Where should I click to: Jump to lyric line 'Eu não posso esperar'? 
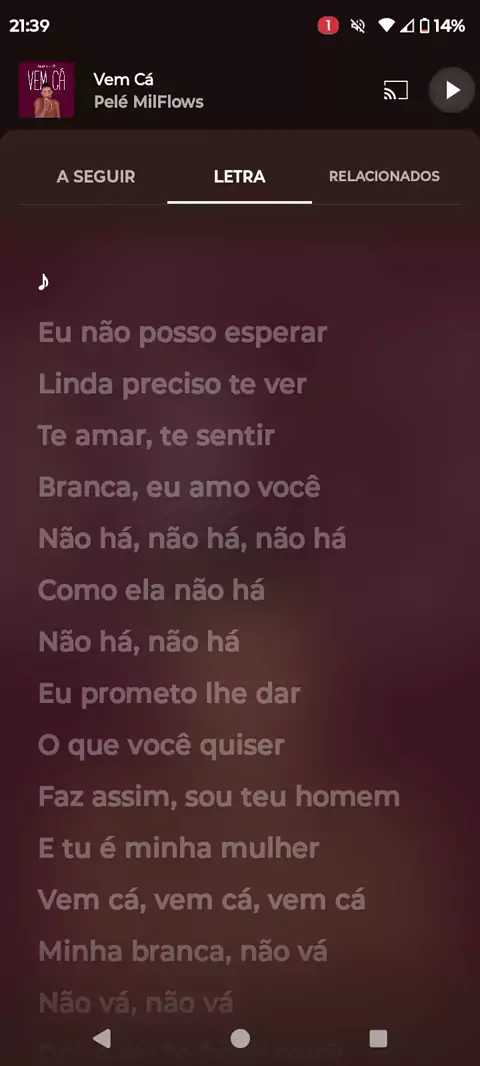[x=183, y=333]
